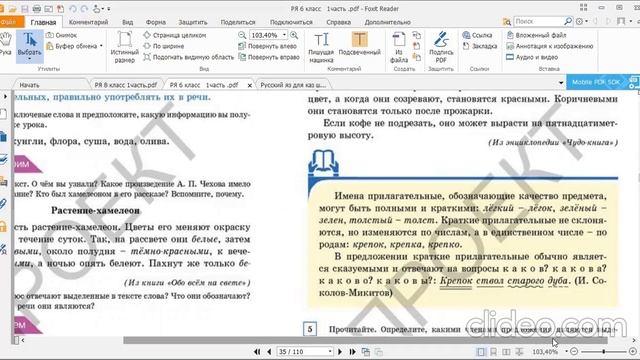Go to next page
The image size is (640, 360).
click(340, 351)
